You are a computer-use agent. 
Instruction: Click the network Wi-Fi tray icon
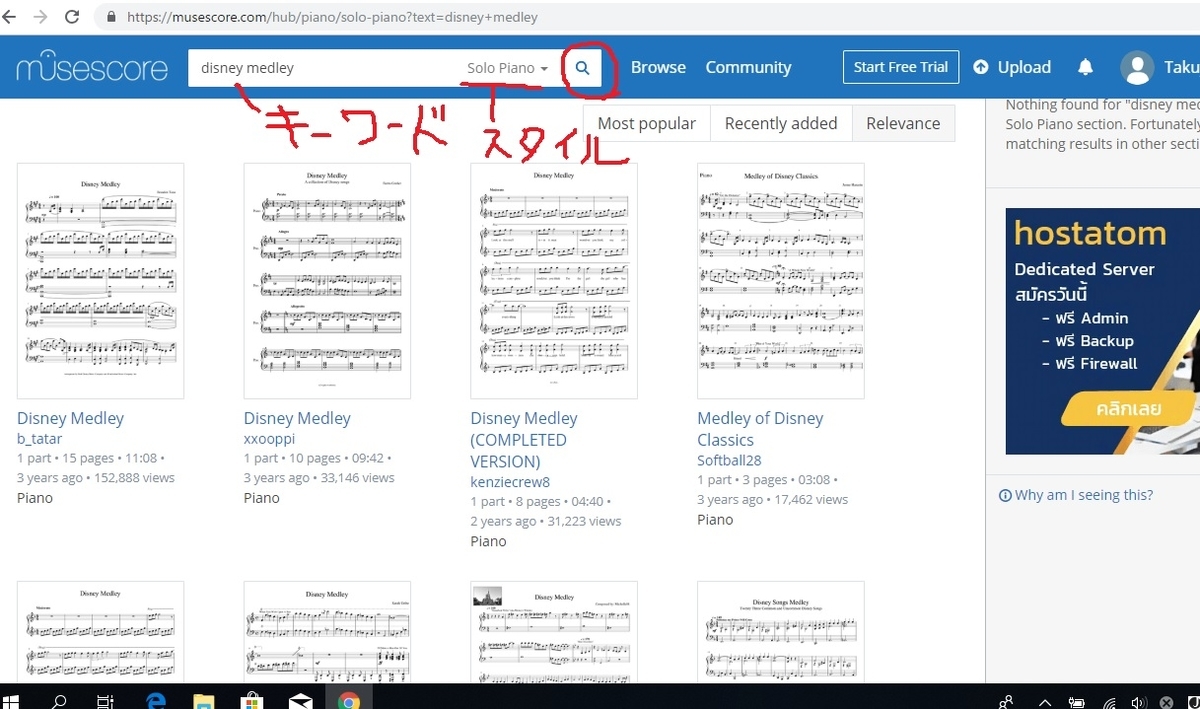(x=1108, y=701)
